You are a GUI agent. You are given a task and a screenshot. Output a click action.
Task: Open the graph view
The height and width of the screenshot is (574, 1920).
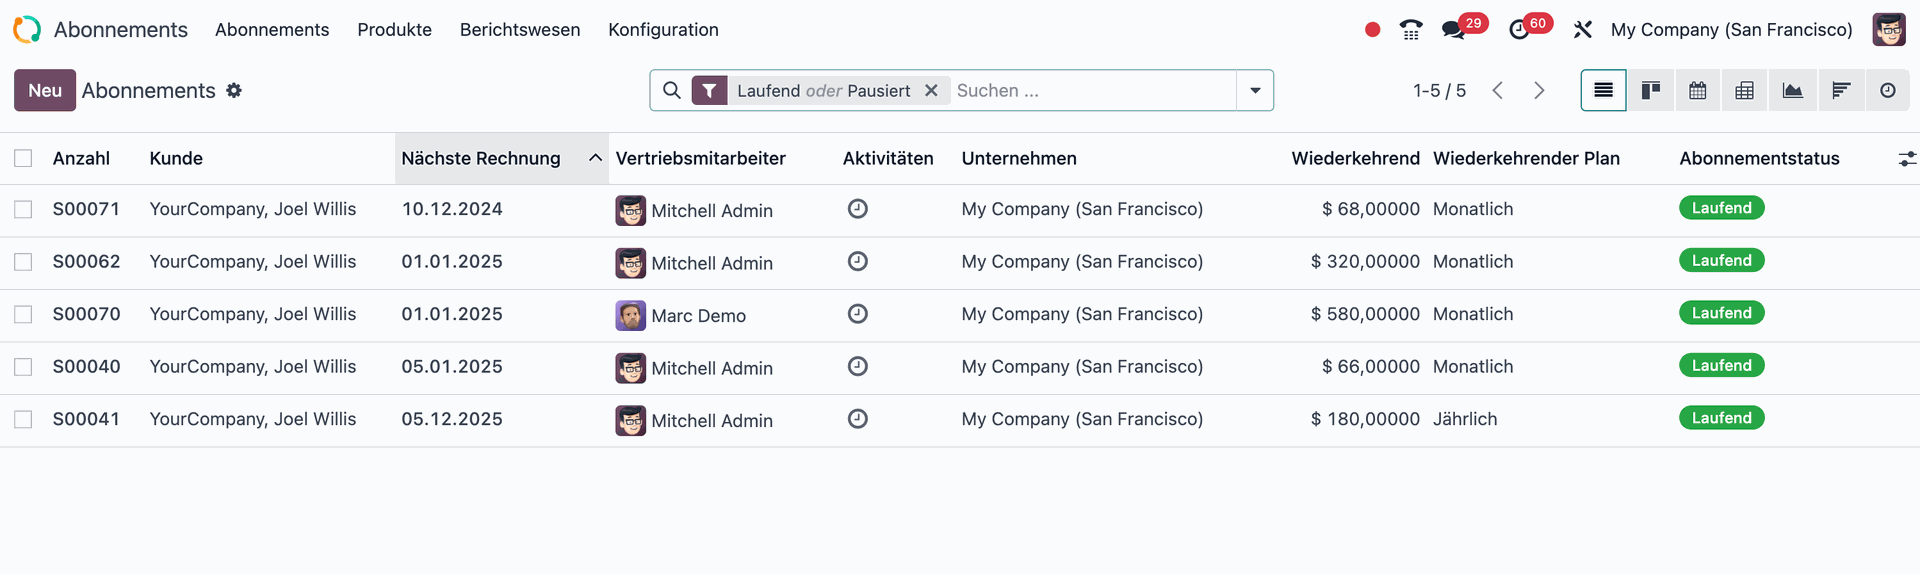click(x=1792, y=91)
